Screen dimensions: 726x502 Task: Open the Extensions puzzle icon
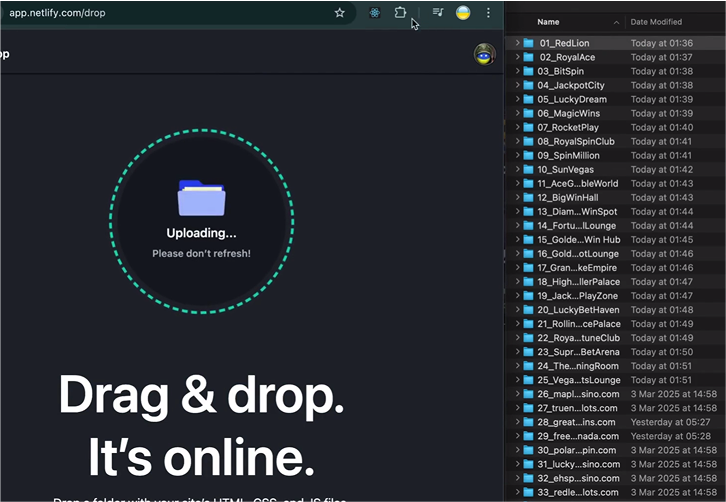pyautogui.click(x=400, y=13)
